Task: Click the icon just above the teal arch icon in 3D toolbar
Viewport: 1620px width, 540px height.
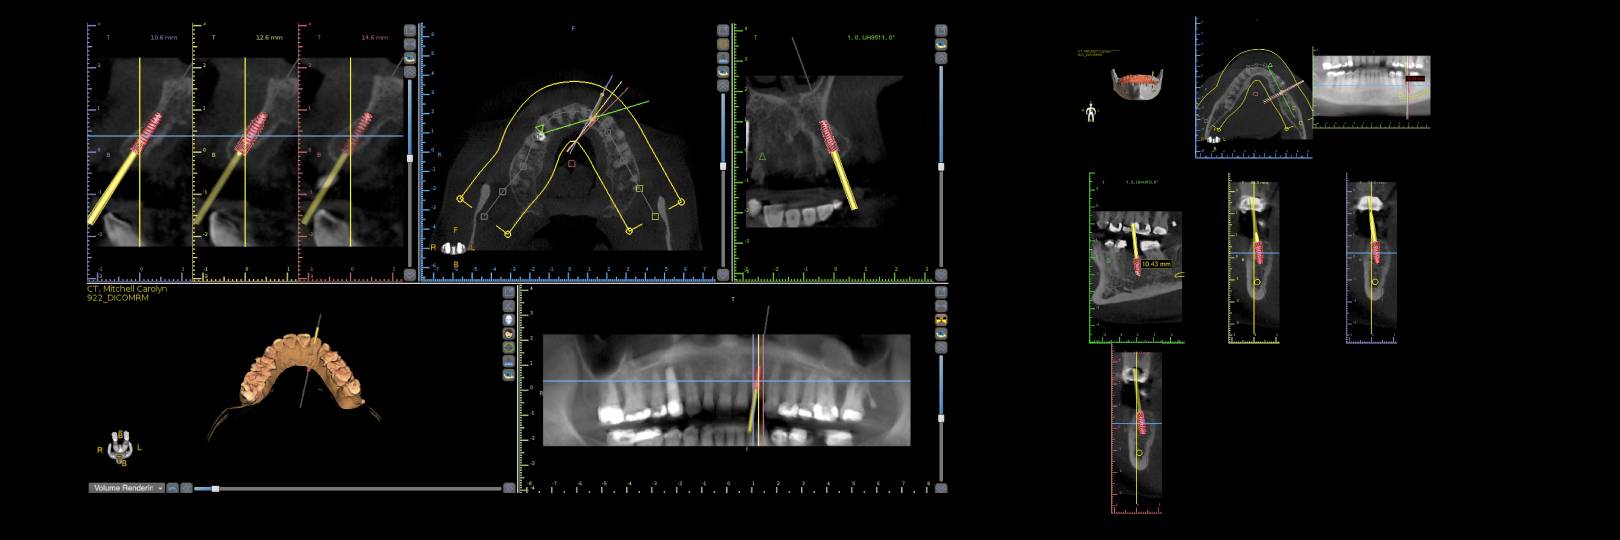Action: pyautogui.click(x=509, y=361)
